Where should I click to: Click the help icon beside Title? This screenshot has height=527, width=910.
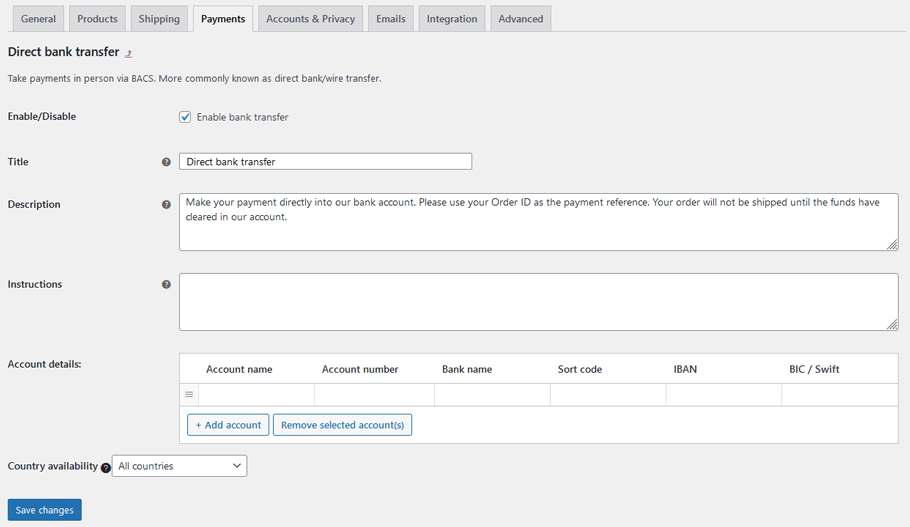166,162
